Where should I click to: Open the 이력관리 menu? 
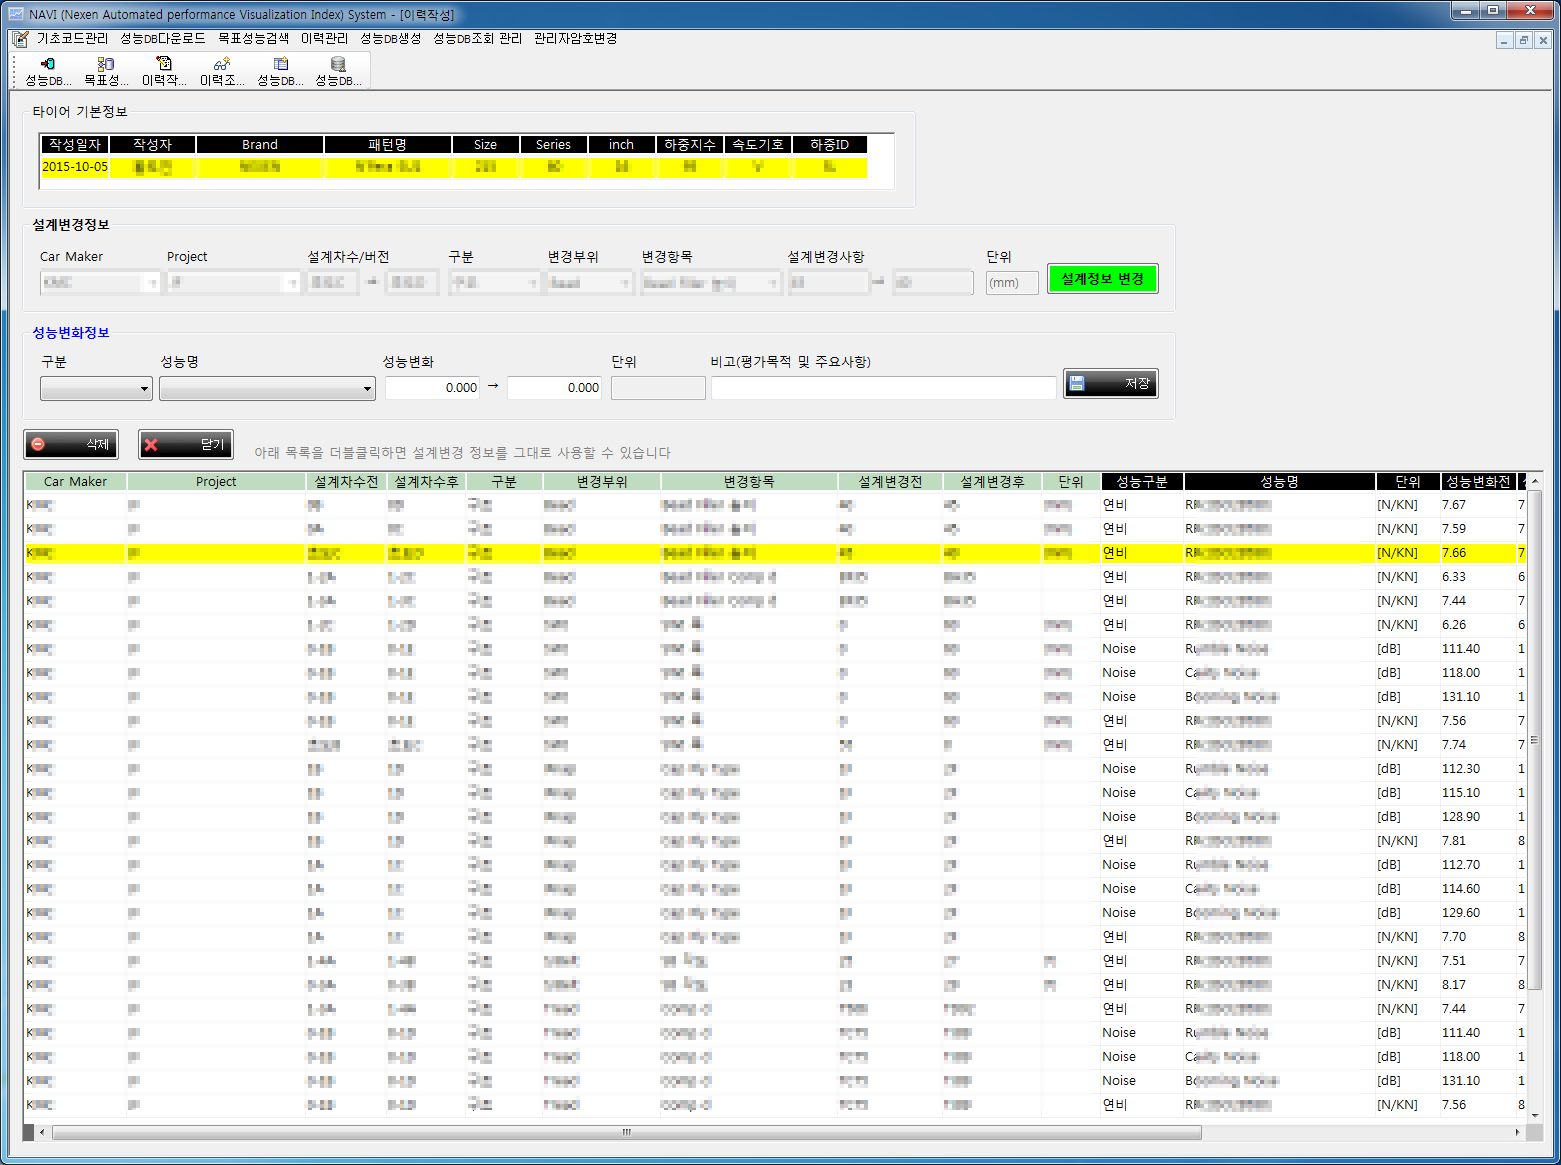[x=324, y=38]
